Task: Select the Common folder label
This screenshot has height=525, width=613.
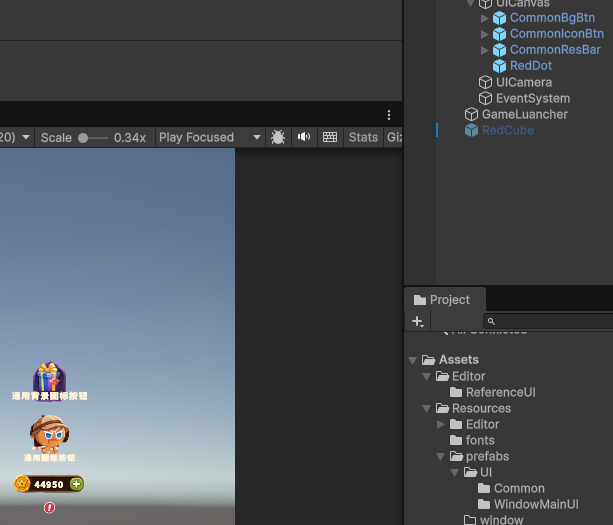Action: click(x=519, y=488)
